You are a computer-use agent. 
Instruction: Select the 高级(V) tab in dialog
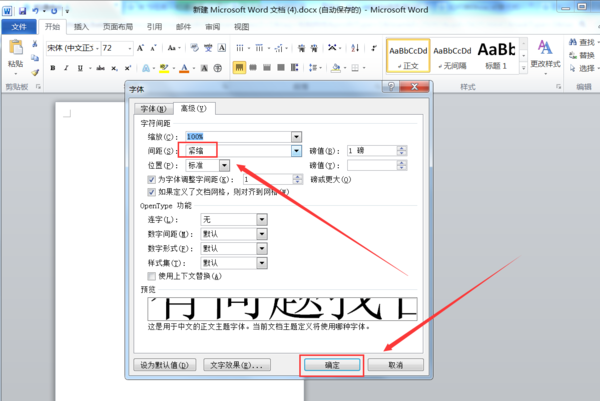pos(194,109)
